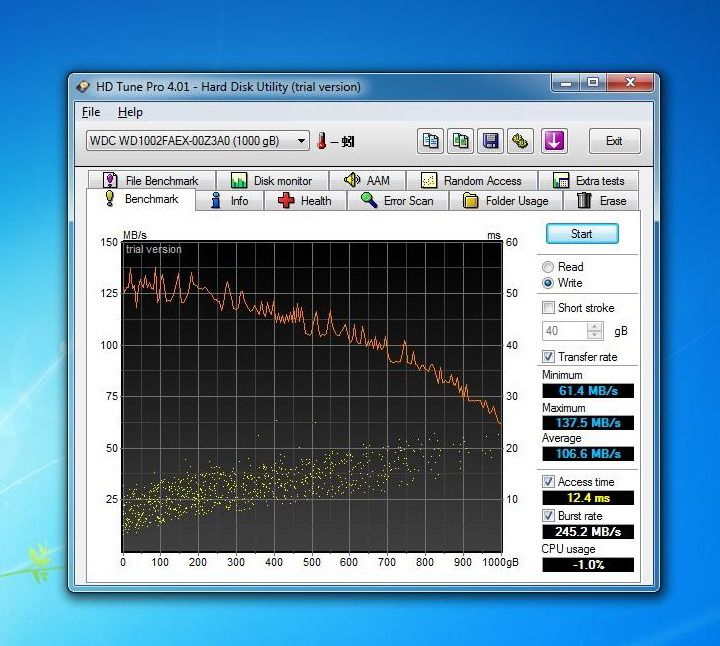The height and width of the screenshot is (646, 720).
Task: Switch to the Info tab
Action: click(230, 201)
